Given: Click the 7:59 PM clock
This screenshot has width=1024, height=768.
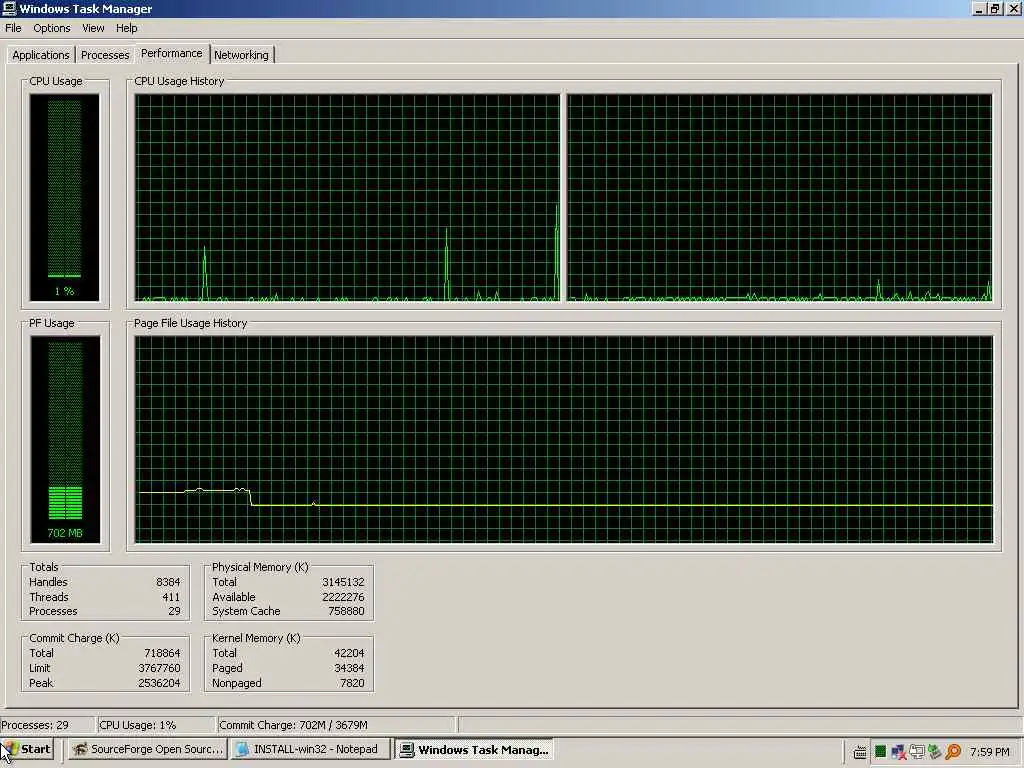Looking at the screenshot, I should 989,752.
